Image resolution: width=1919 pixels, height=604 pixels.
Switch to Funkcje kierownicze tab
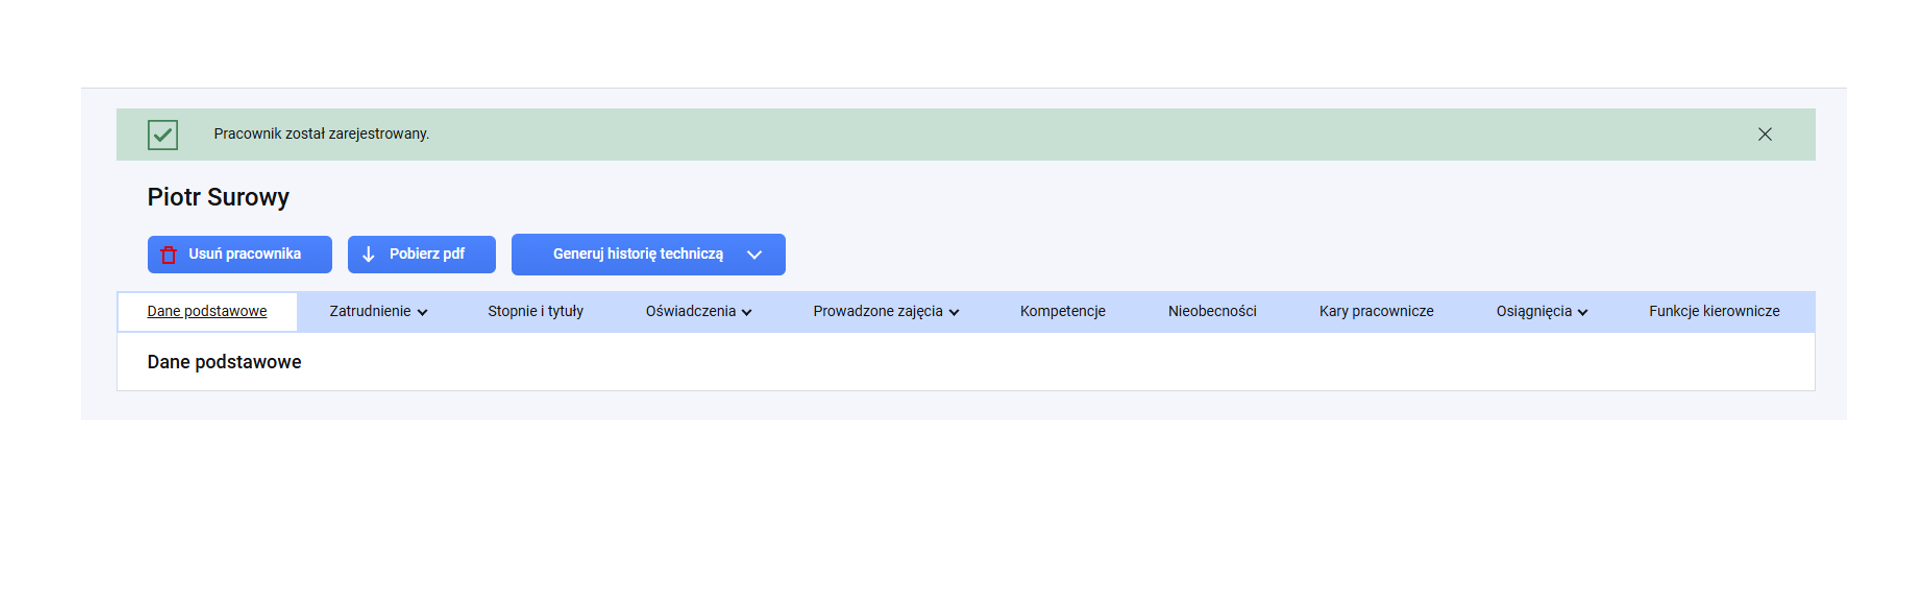tap(1714, 311)
